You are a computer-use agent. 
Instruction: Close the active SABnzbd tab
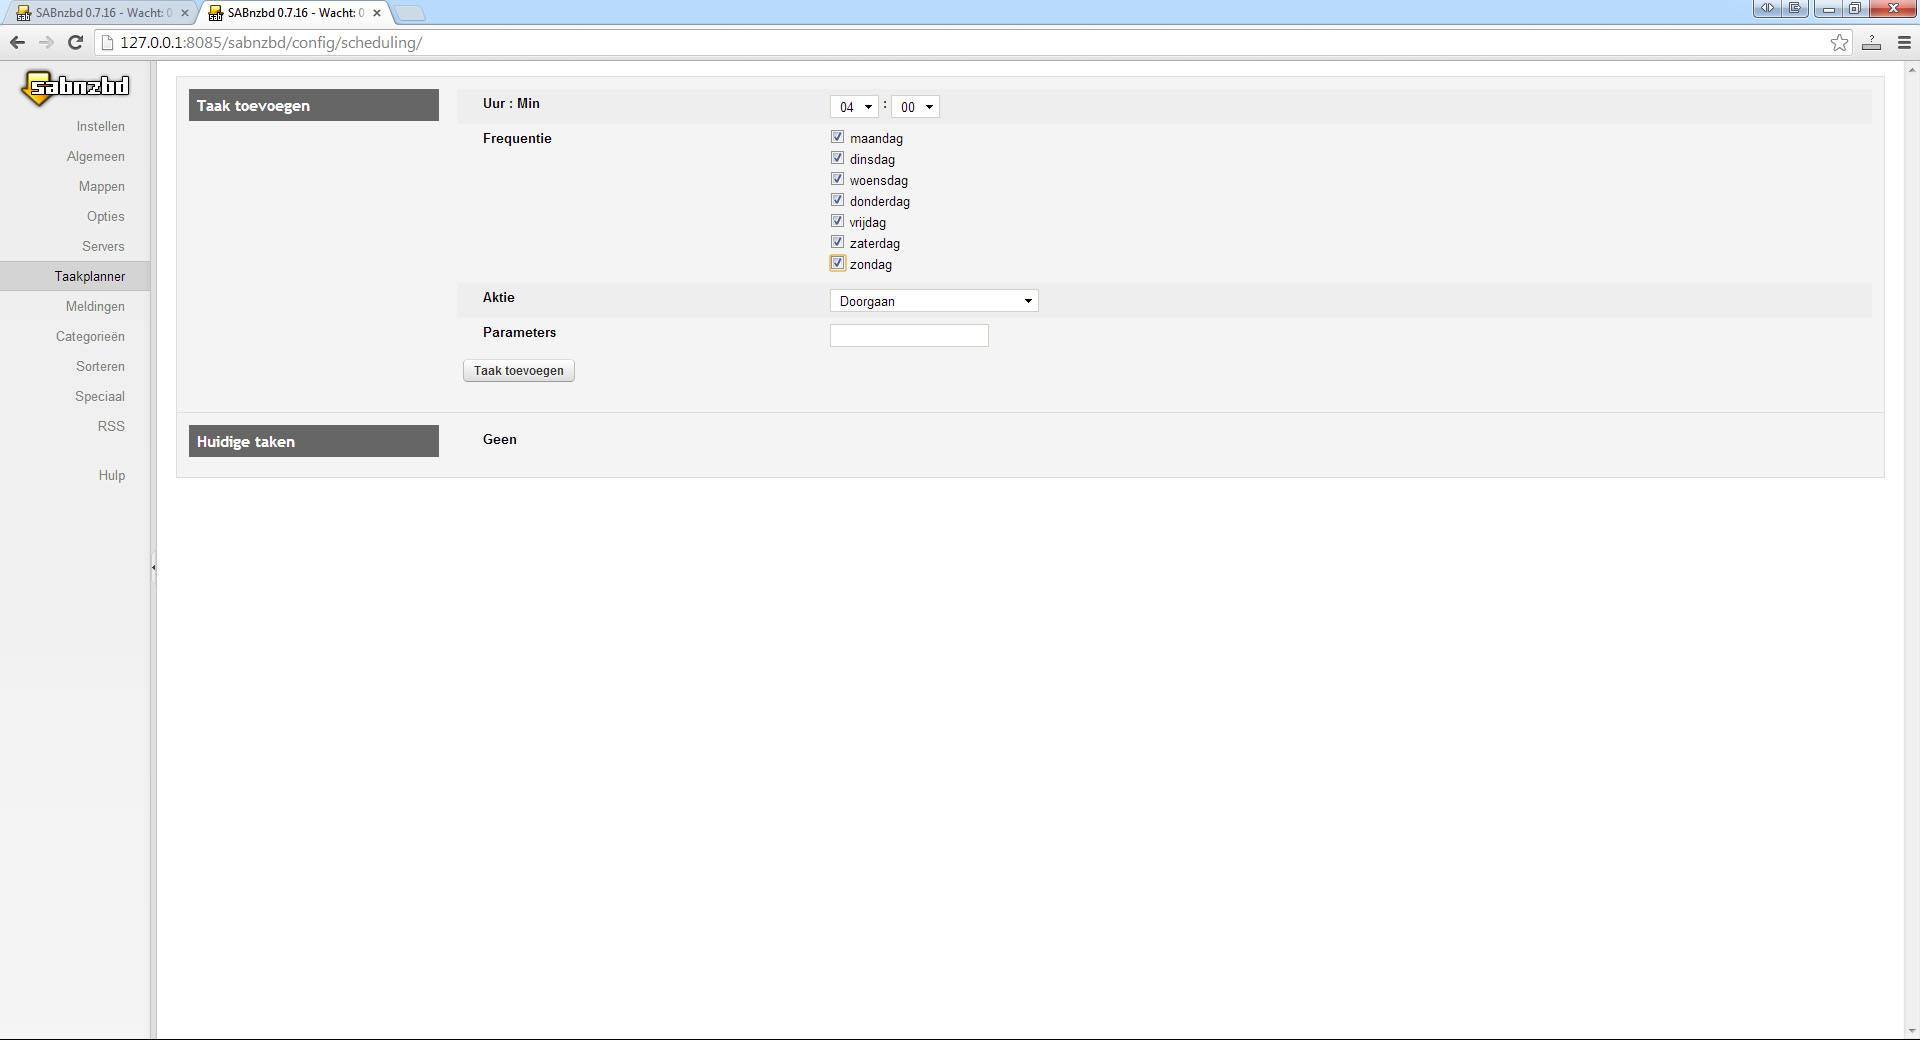tap(377, 13)
